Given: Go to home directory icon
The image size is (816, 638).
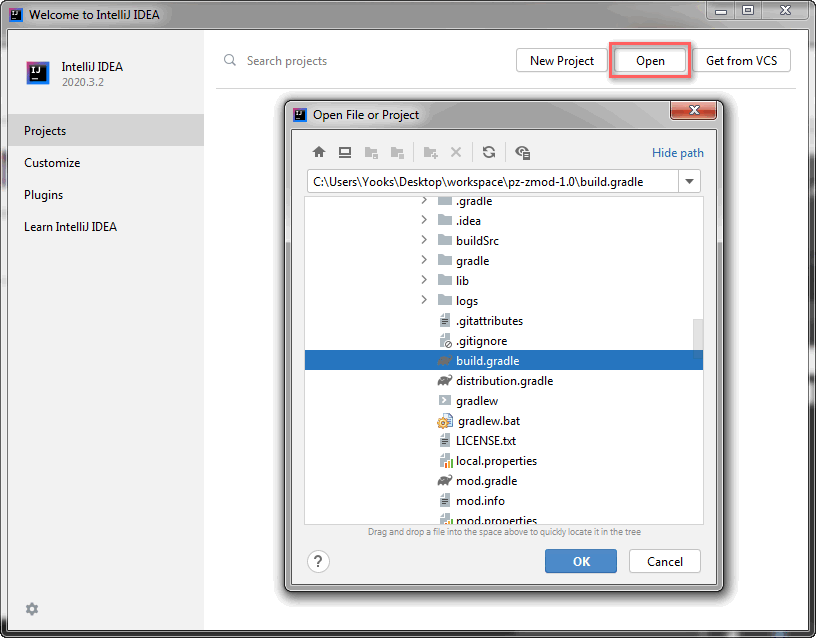Looking at the screenshot, I should point(319,152).
